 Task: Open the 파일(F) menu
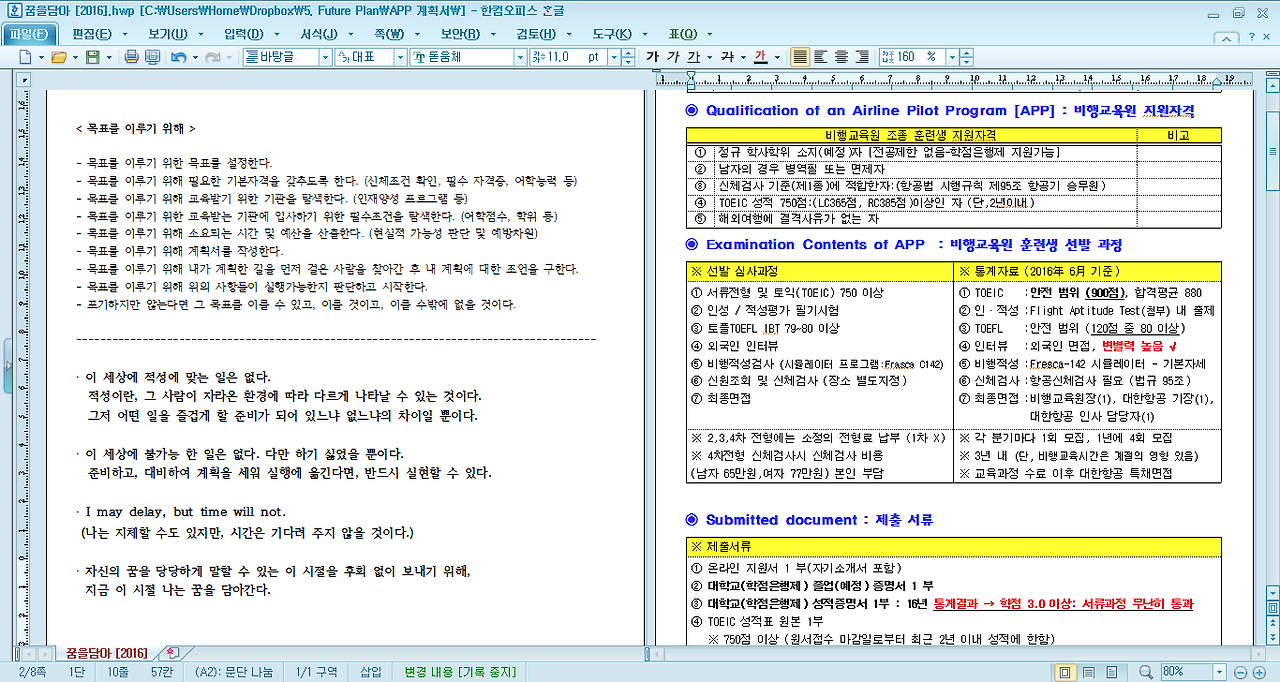click(x=28, y=34)
